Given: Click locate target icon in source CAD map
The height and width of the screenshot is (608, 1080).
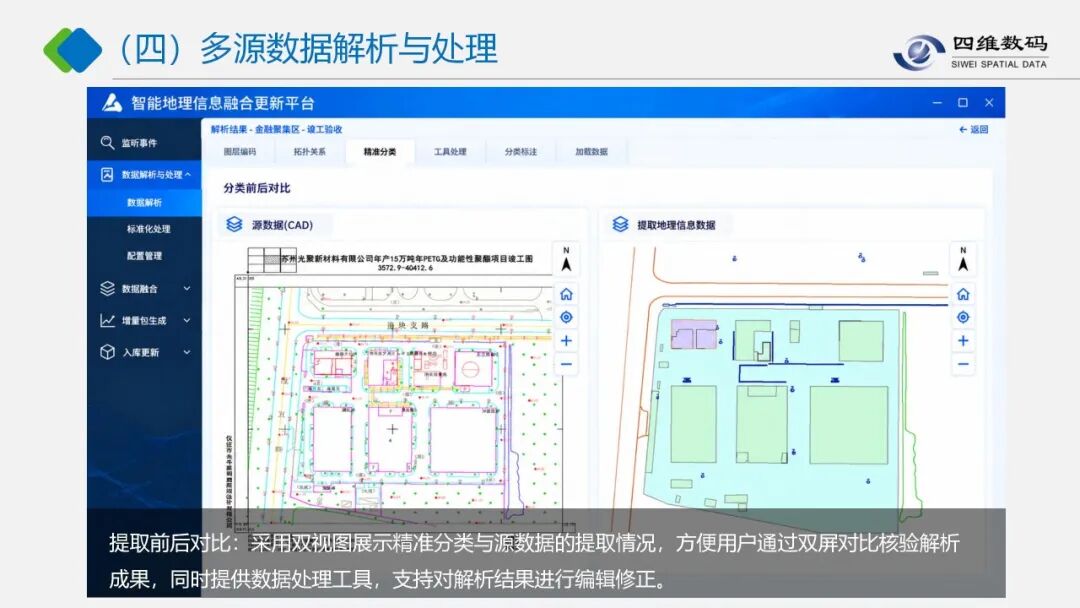Looking at the screenshot, I should (566, 317).
